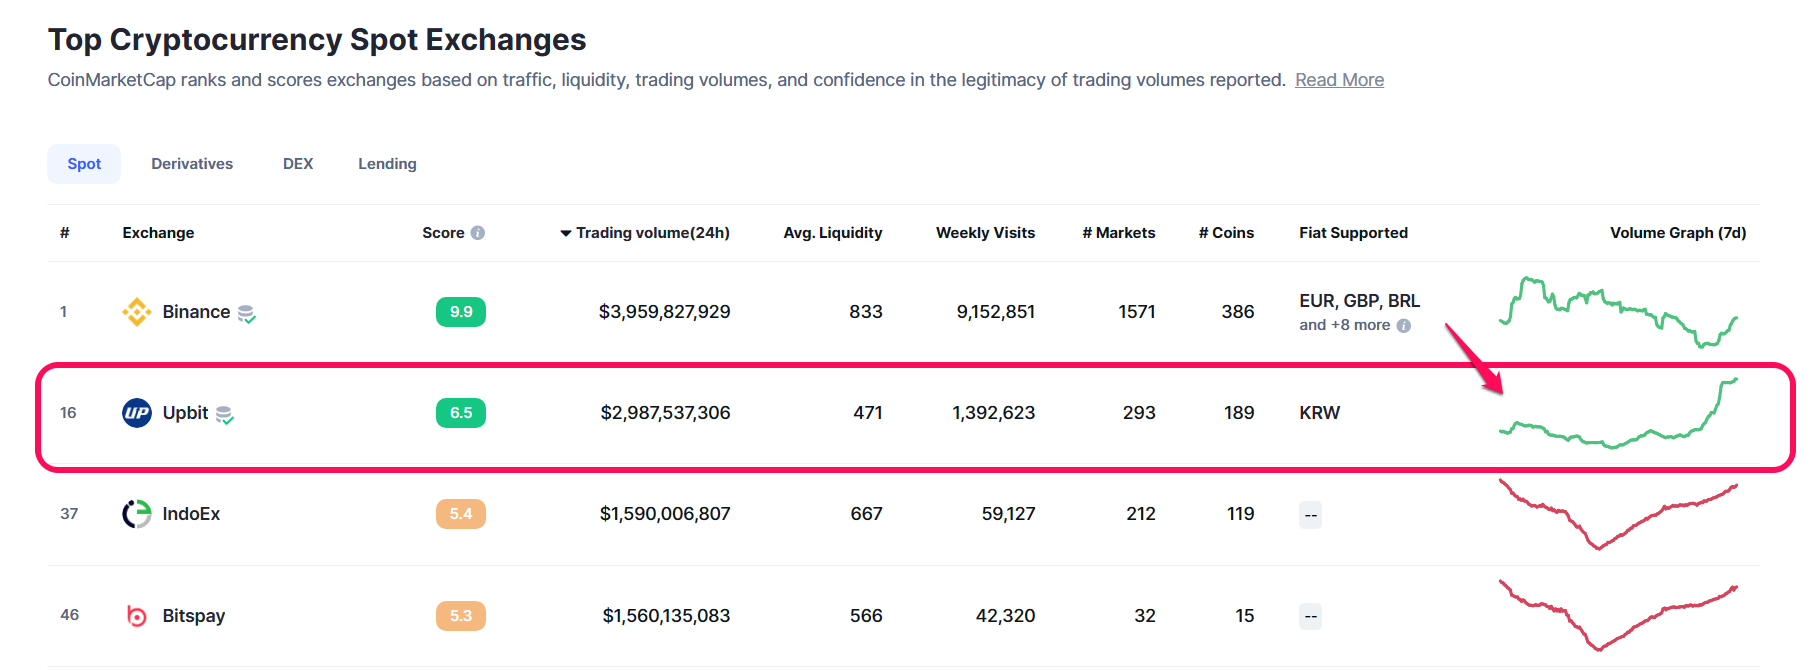Switch to the Derivatives tab
Screen dimensions: 1820x670
point(192,164)
